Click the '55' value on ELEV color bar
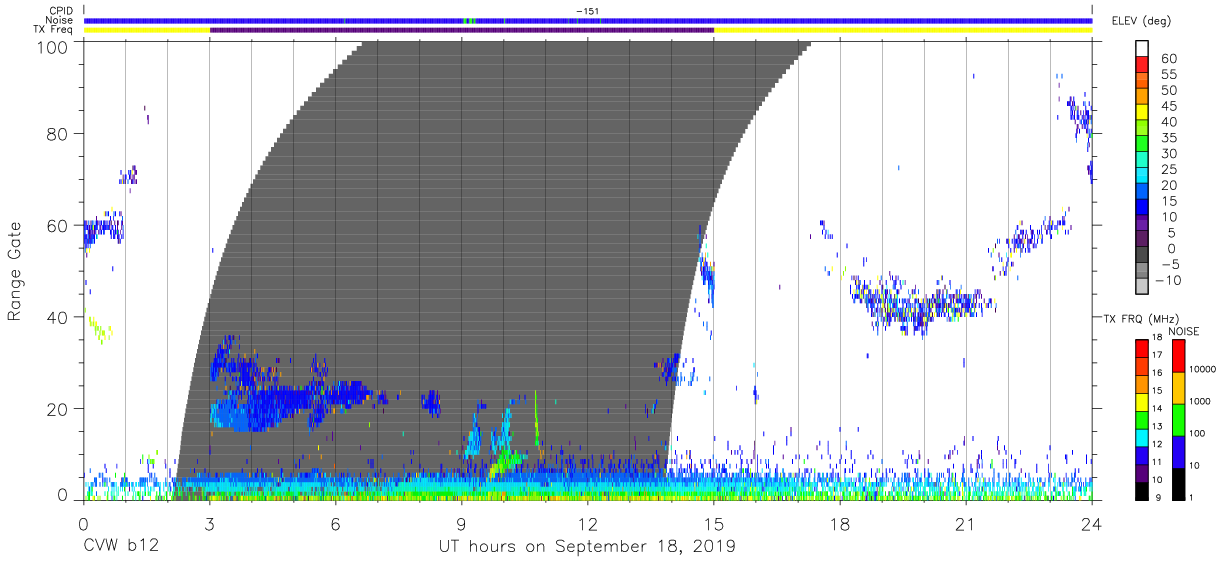The height and width of the screenshot is (567, 1228). coord(1169,75)
